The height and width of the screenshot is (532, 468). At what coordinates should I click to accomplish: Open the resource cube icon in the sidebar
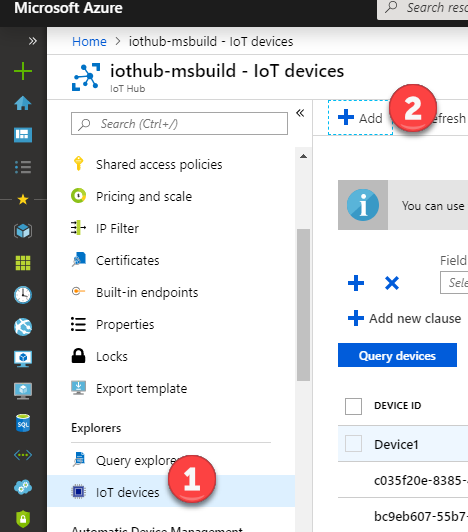pos(23,231)
